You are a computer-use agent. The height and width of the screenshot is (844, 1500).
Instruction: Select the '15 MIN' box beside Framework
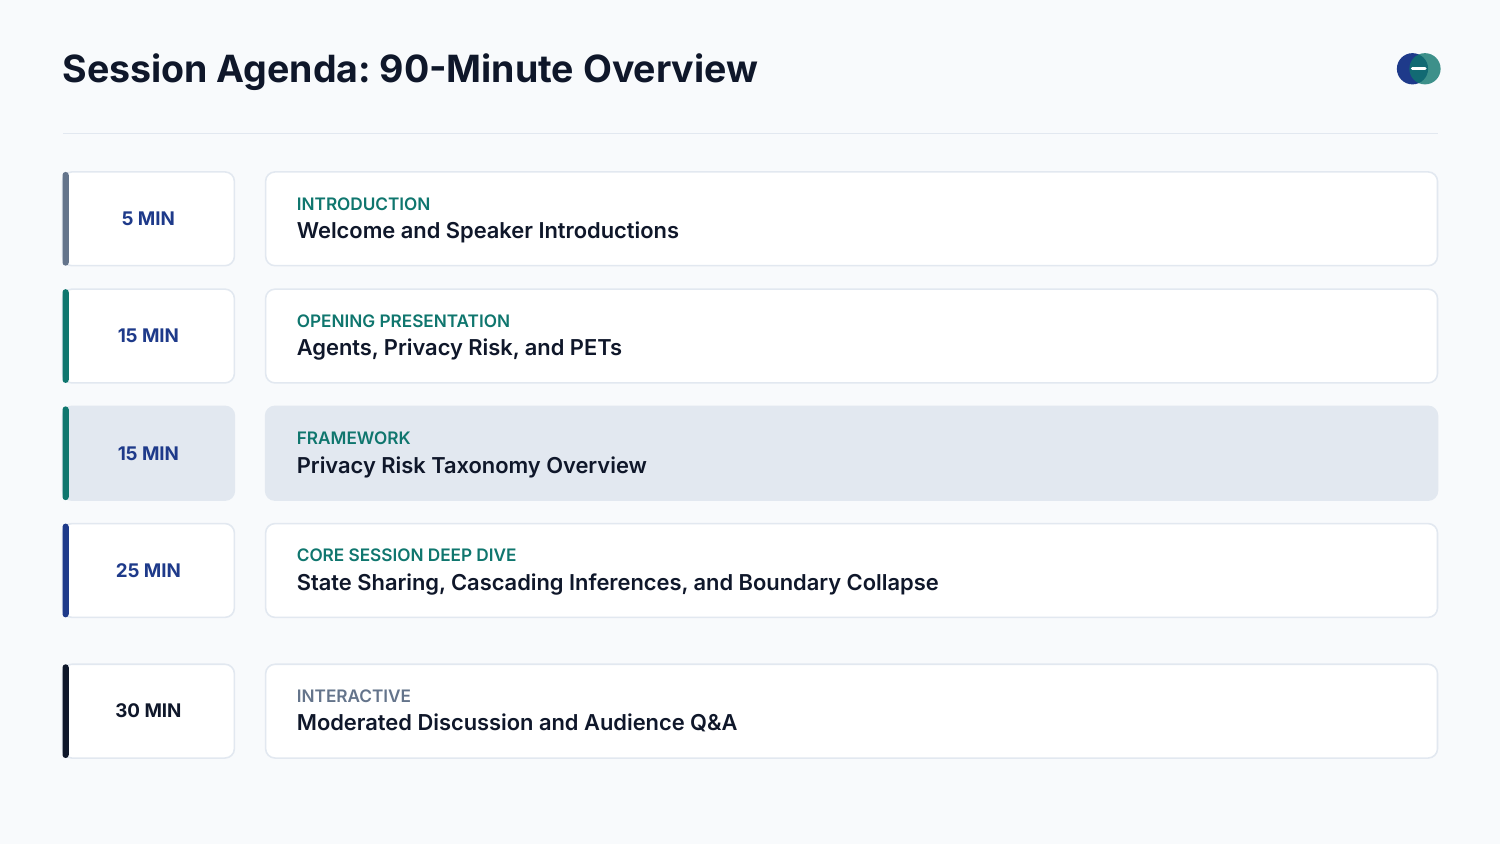point(149,453)
